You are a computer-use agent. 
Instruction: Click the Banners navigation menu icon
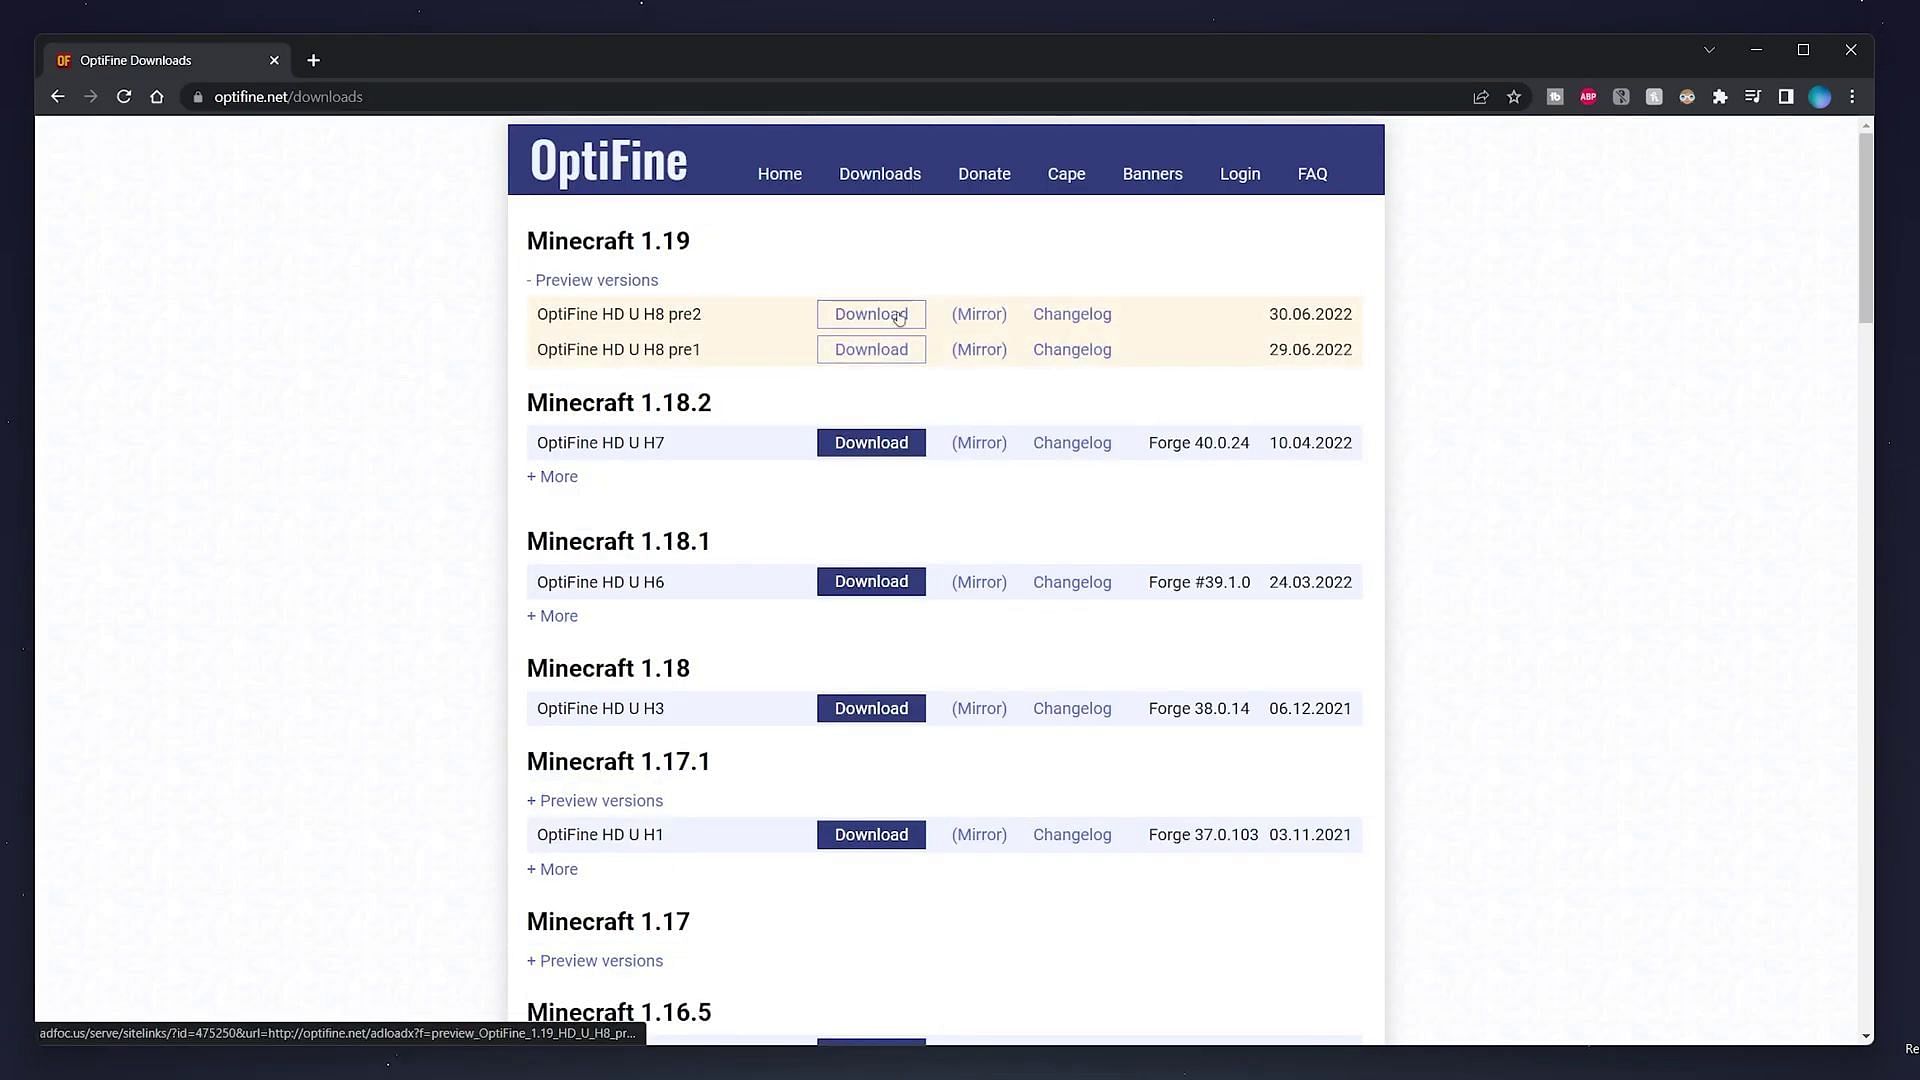[x=1153, y=173]
